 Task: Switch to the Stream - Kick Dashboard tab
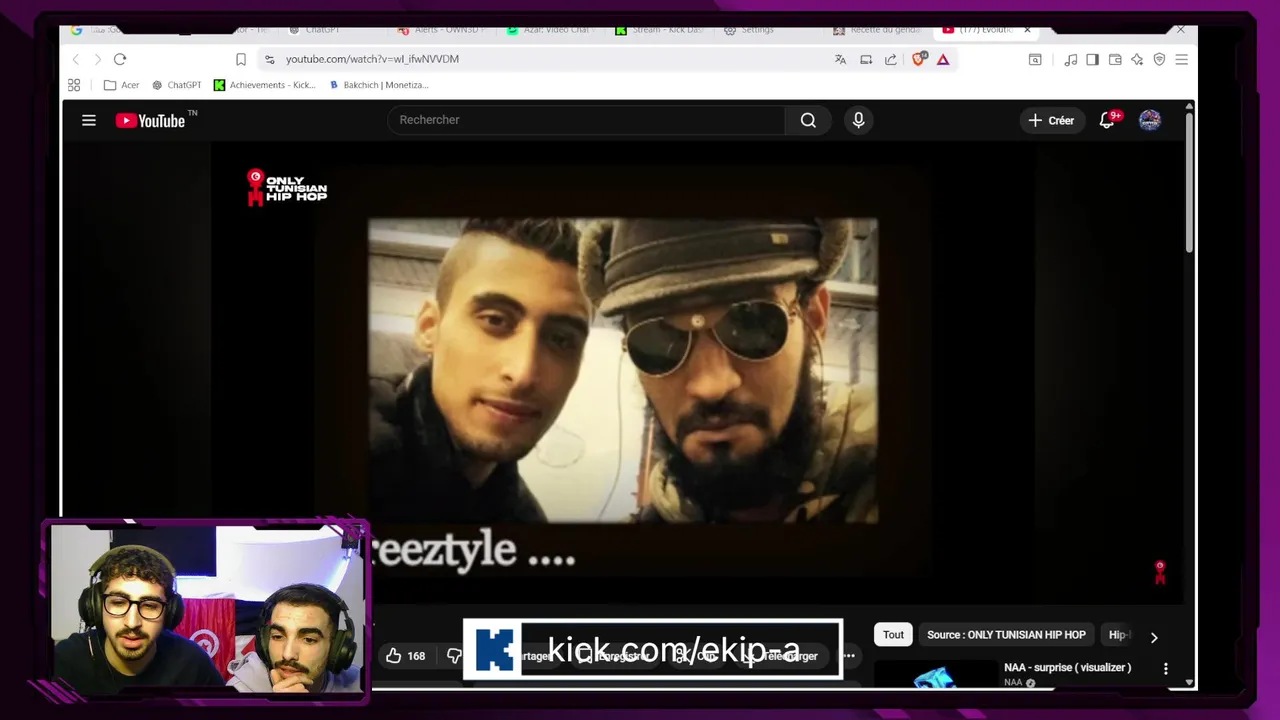(x=660, y=30)
